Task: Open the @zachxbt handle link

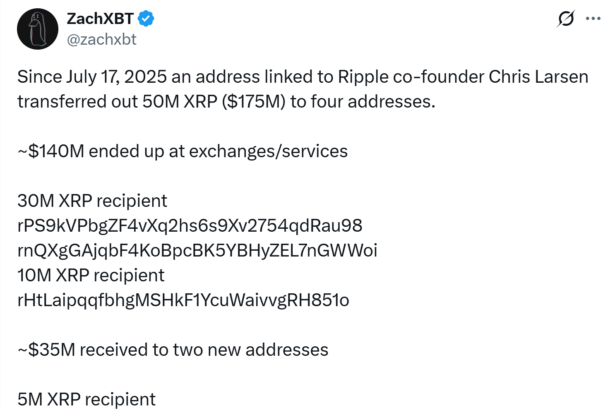Action: coord(100,38)
